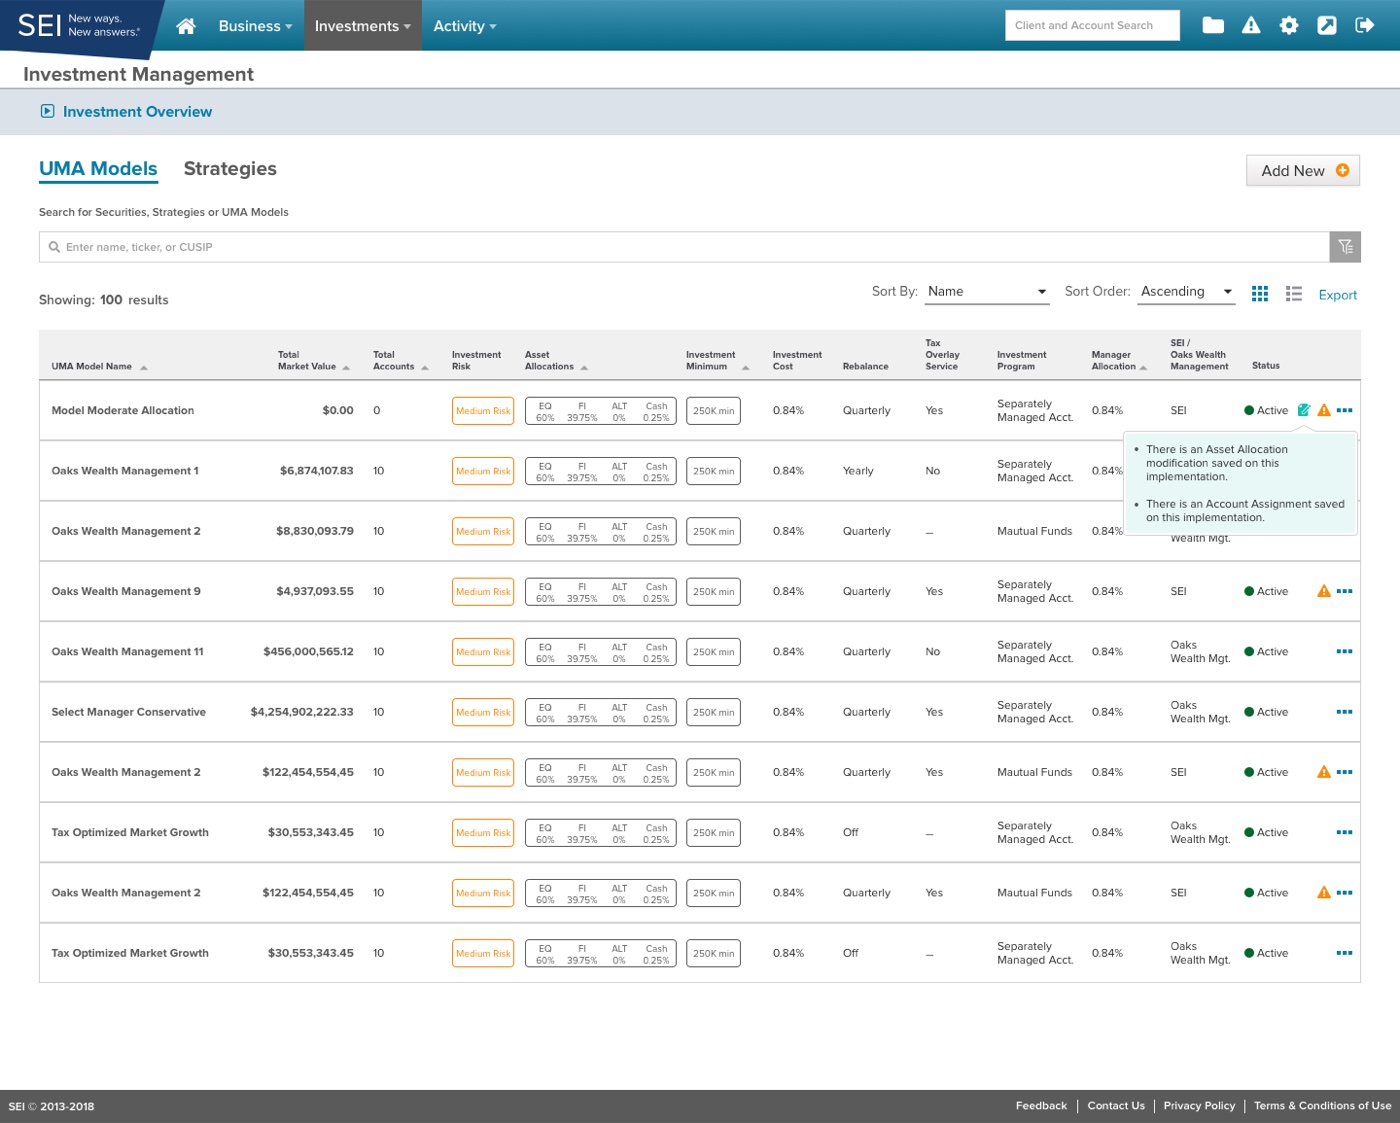Click the Rebalance column header
The image size is (1400, 1123).
[865, 366]
